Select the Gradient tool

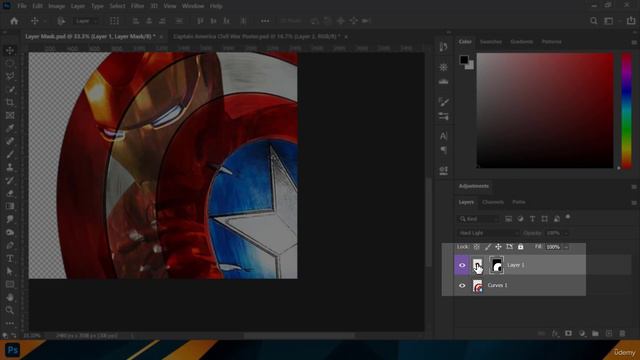[x=10, y=206]
